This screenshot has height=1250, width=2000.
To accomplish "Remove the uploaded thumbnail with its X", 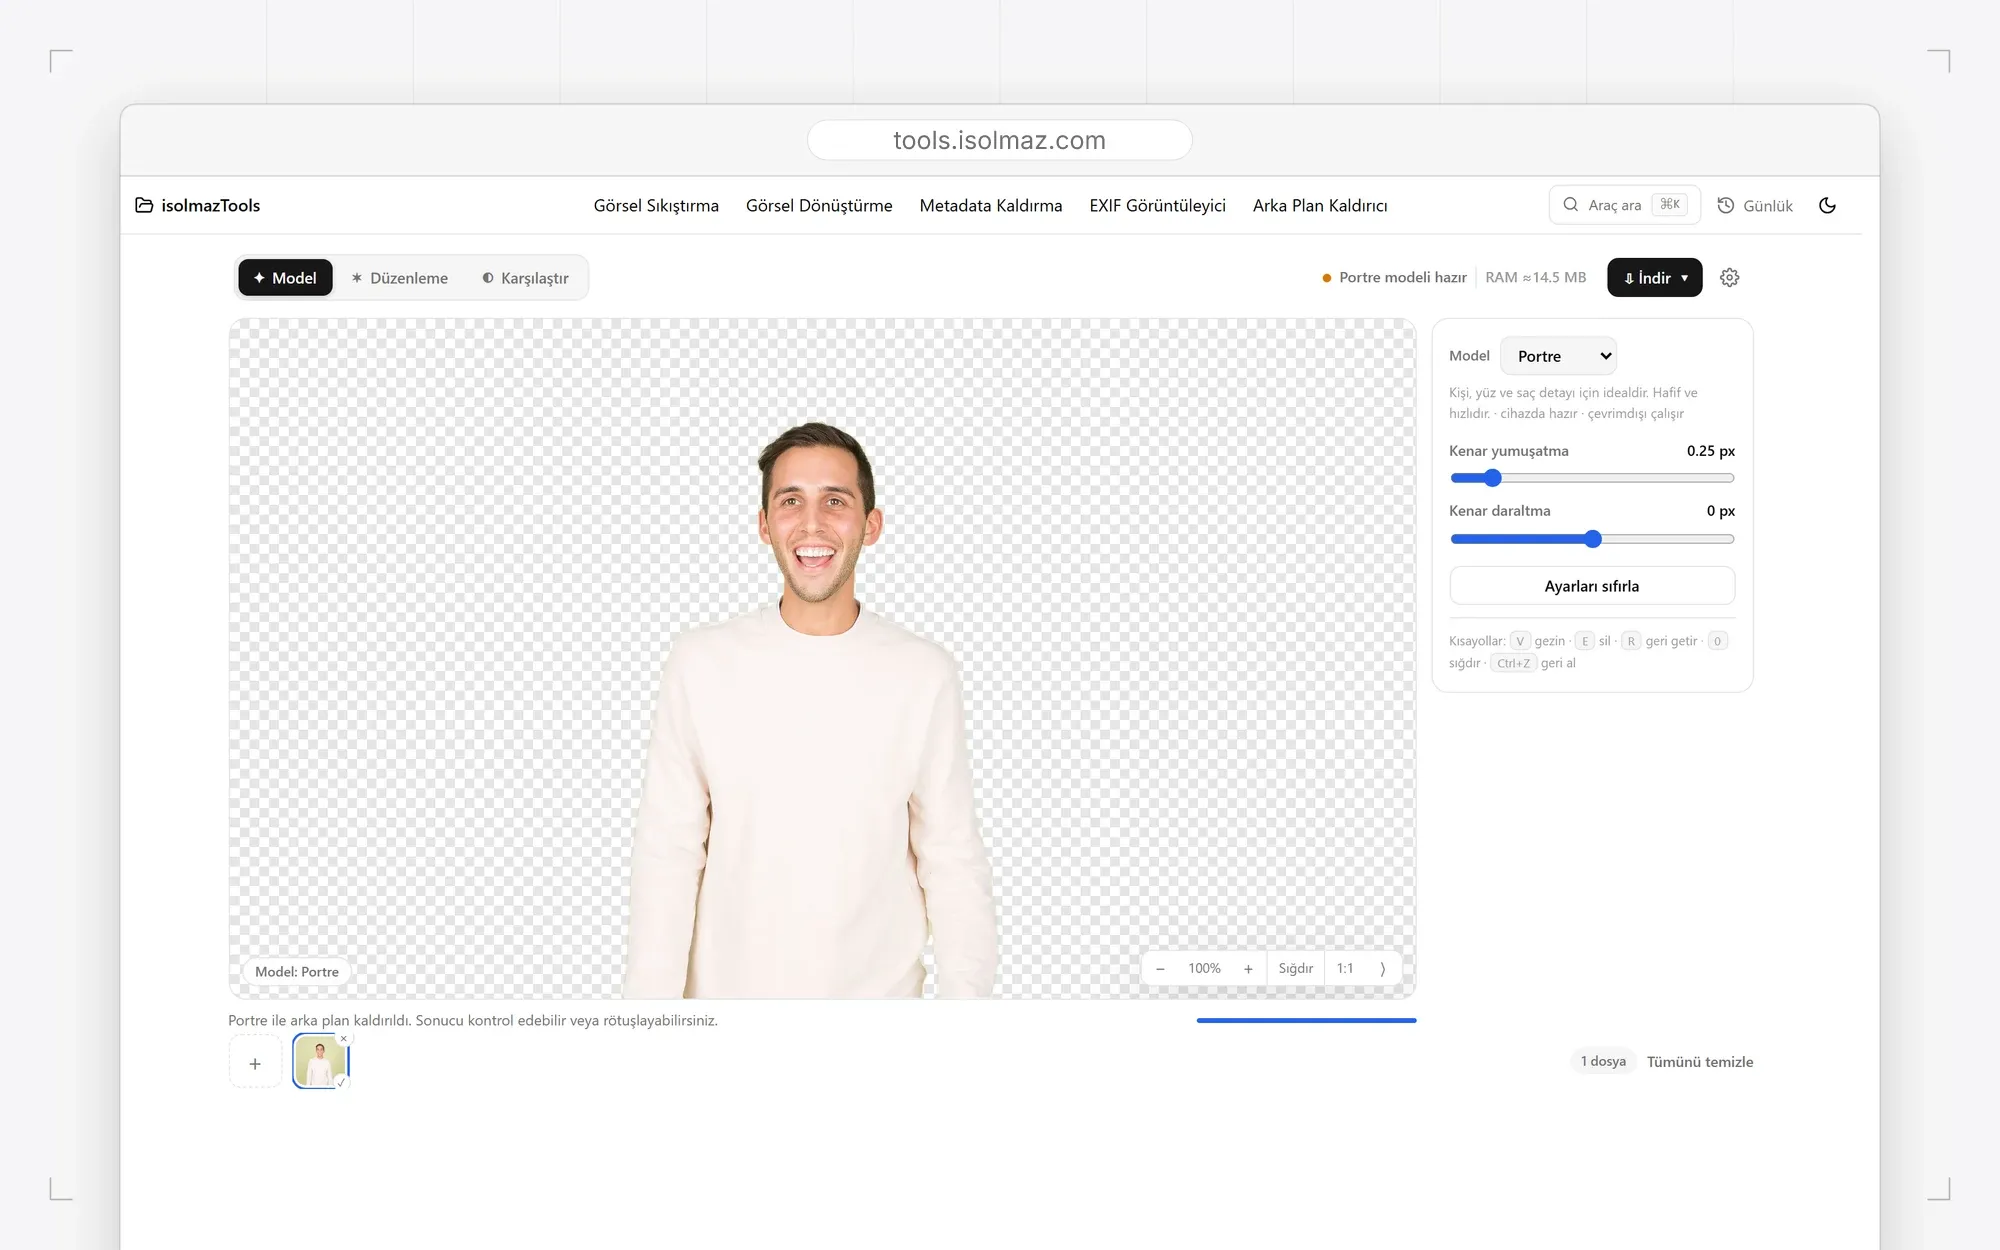I will click(344, 1039).
